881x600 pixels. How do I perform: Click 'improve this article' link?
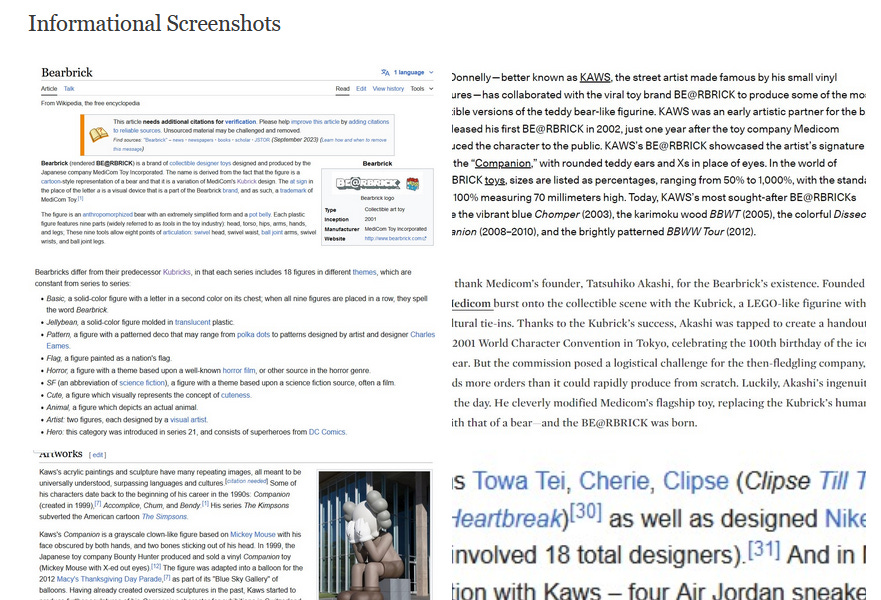pos(315,121)
